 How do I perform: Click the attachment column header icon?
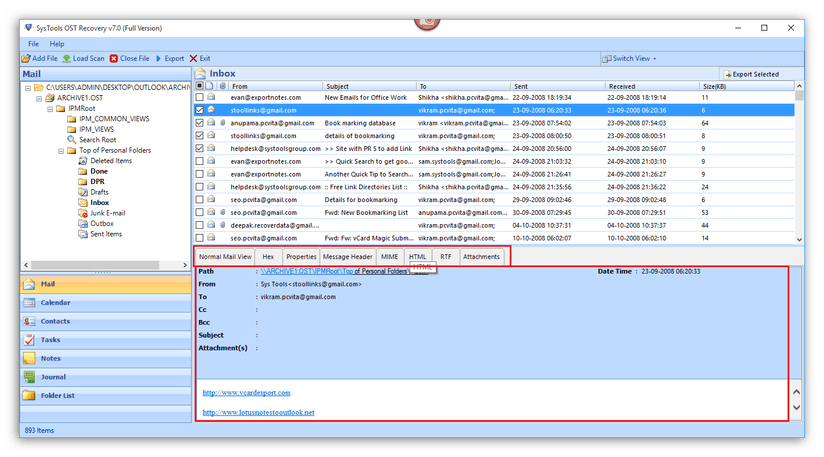pos(223,86)
